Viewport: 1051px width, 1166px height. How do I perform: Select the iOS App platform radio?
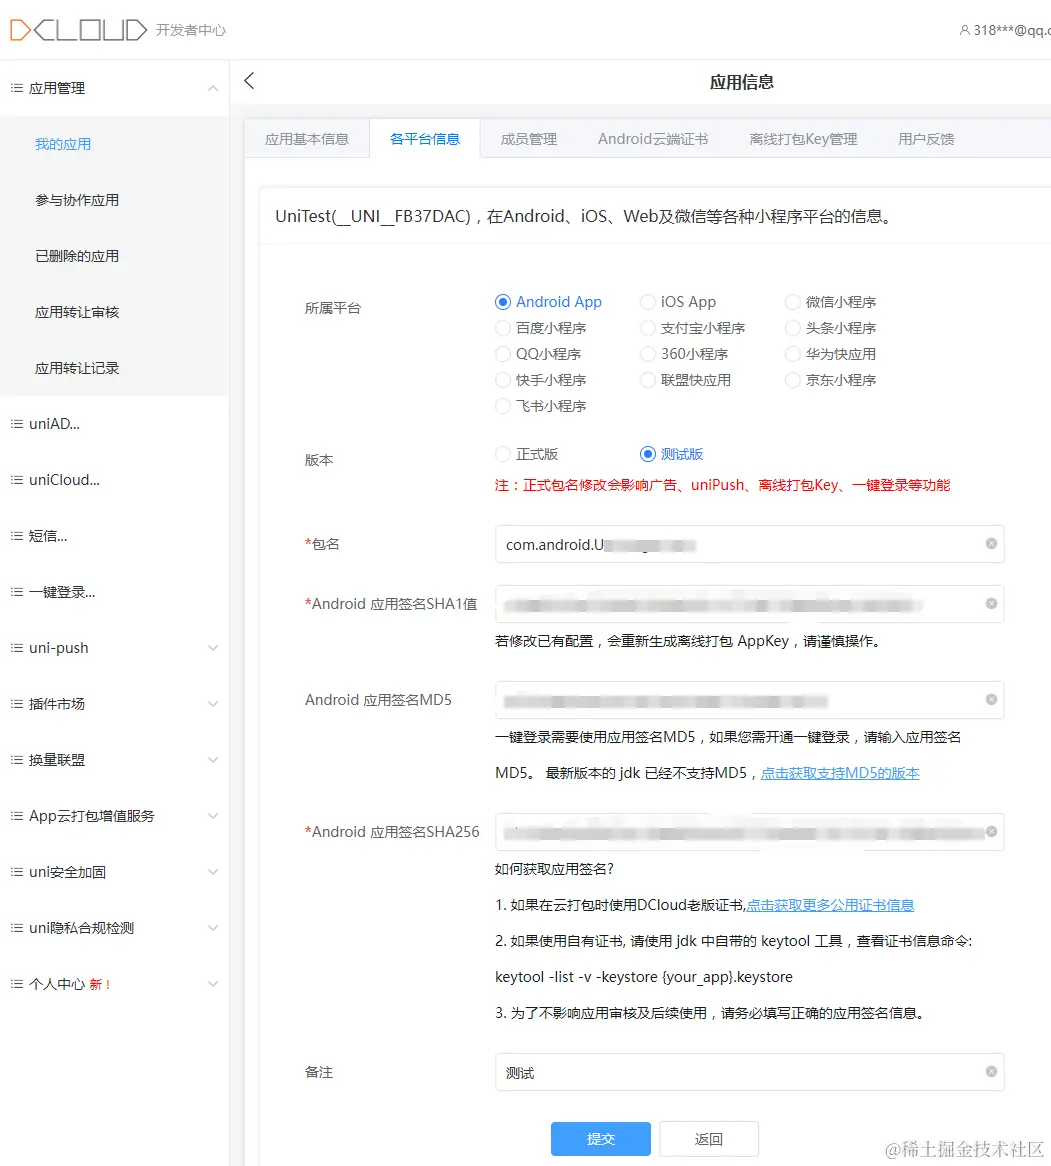click(648, 302)
